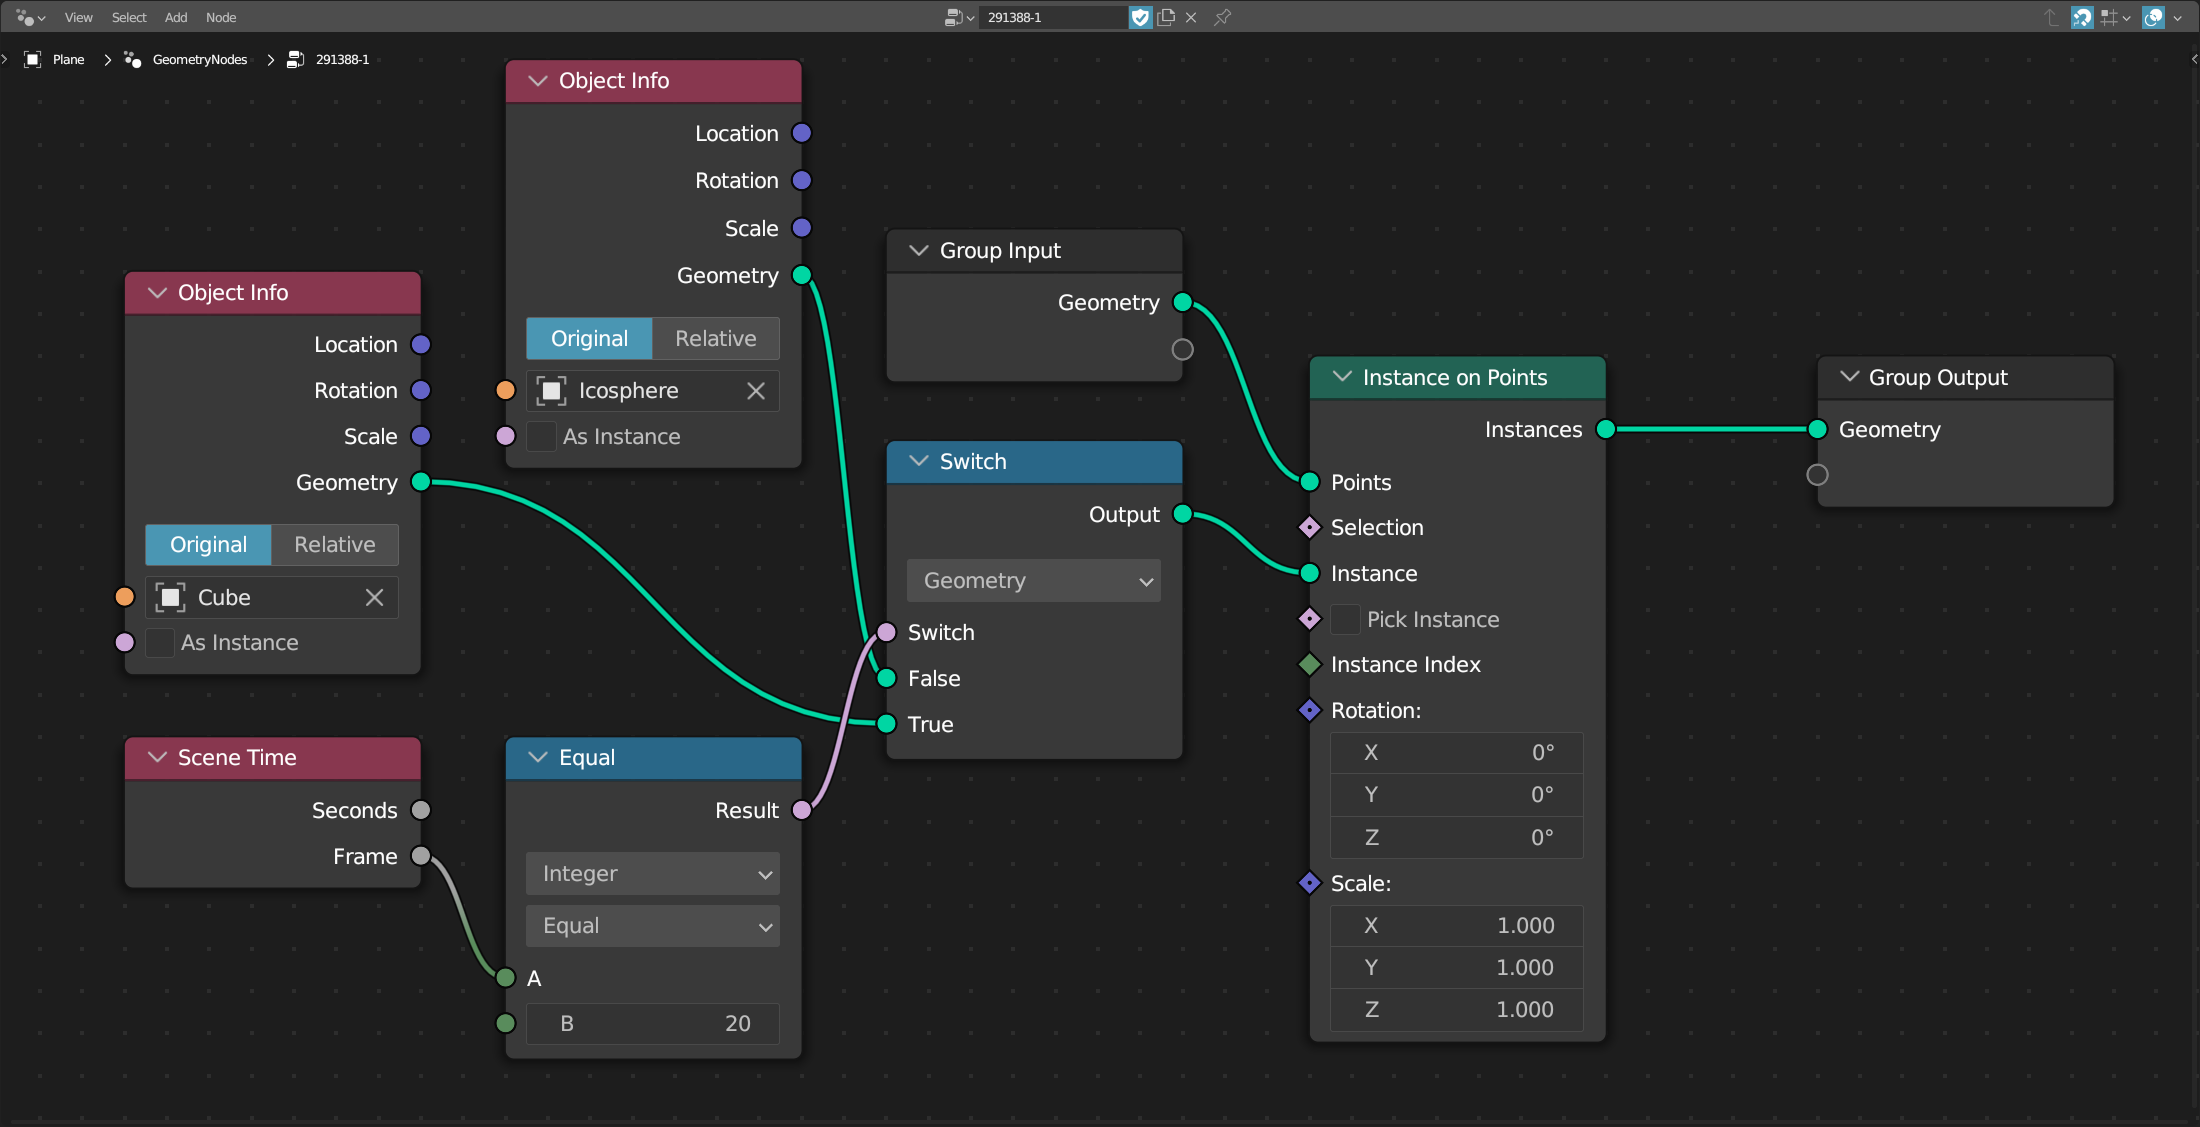This screenshot has height=1127, width=2200.
Task: Edit the B value input field showing 20
Action: 652,1022
